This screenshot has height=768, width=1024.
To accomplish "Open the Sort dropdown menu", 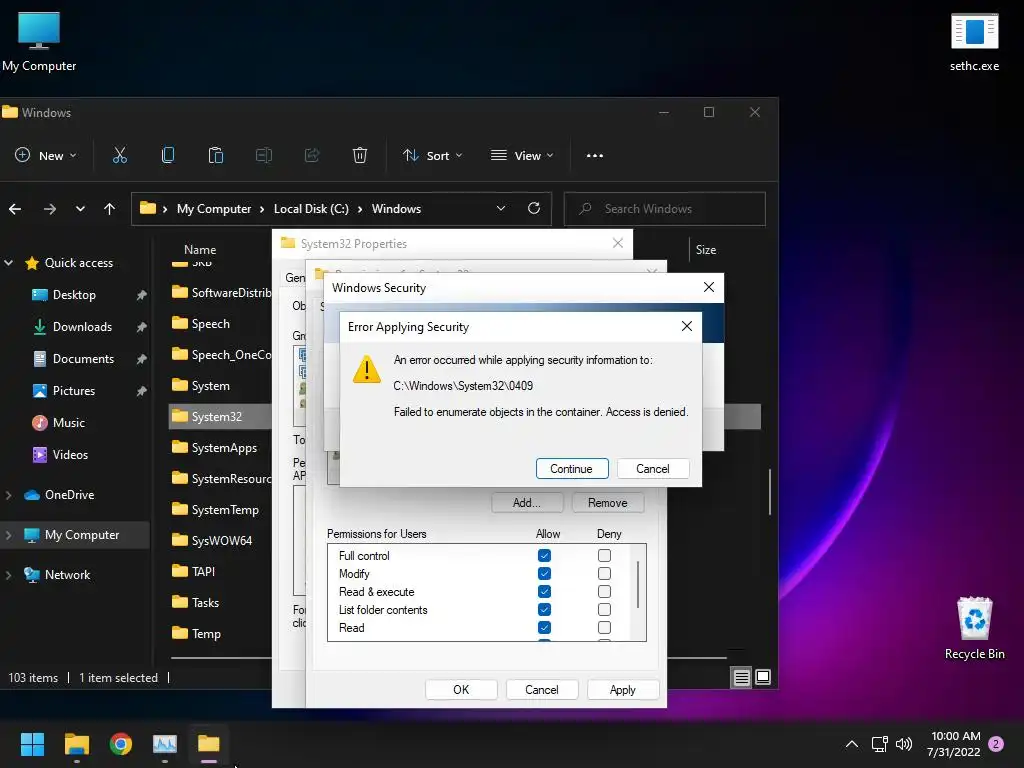I will pos(432,155).
